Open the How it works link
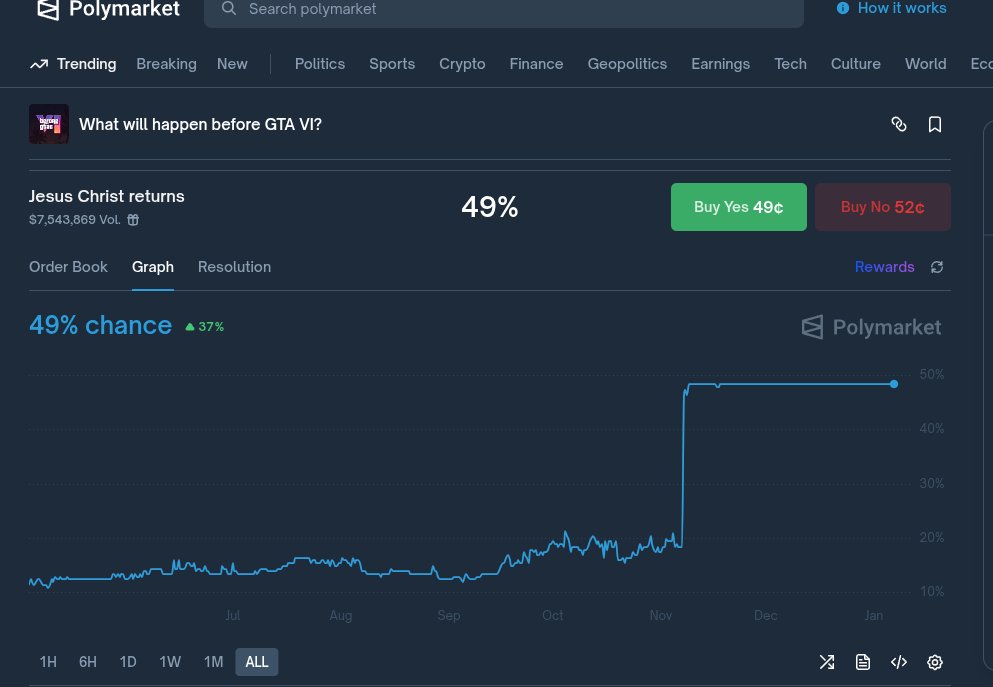Viewport: 993px width, 687px height. tap(902, 8)
